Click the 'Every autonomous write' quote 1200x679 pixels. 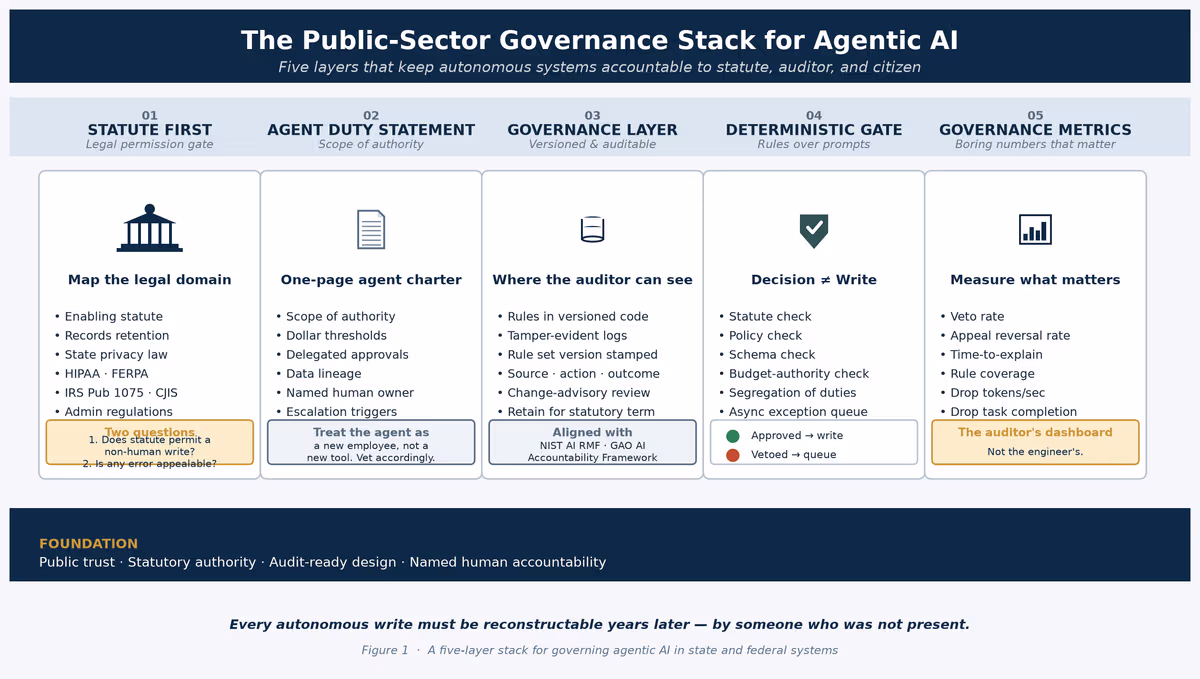[600, 625]
